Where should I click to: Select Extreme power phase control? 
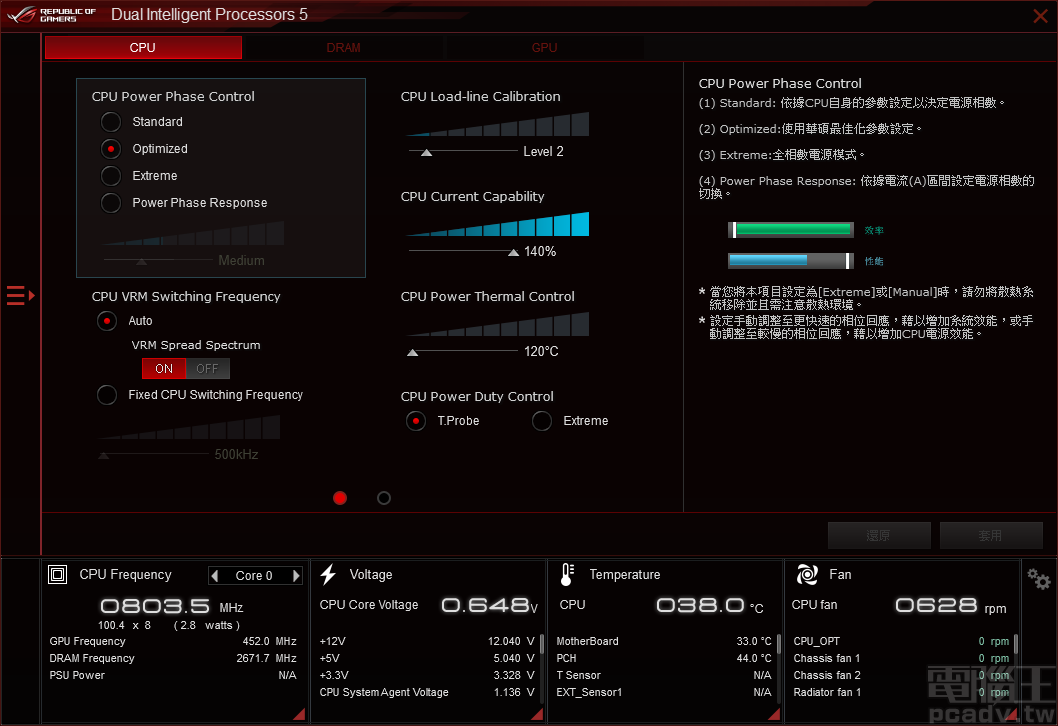[x=111, y=176]
